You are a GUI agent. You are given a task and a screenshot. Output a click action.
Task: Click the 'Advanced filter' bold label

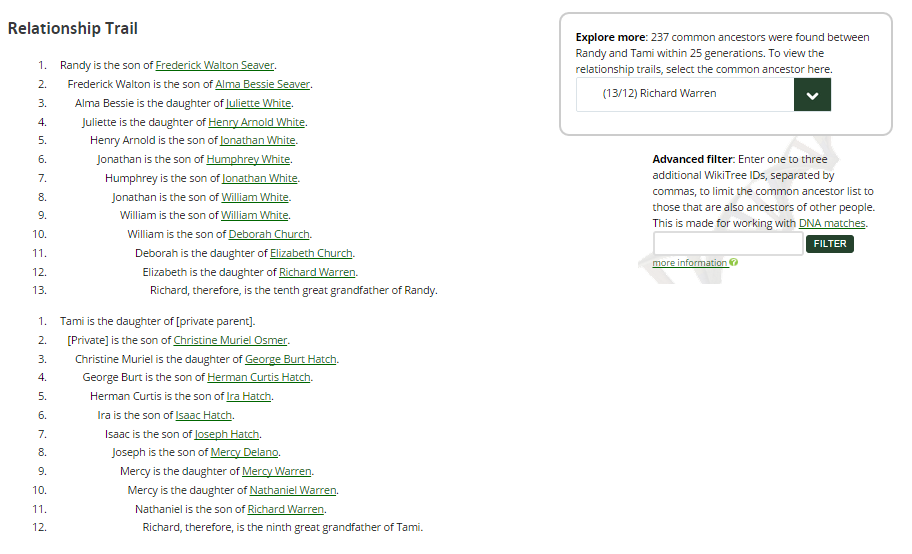pyautogui.click(x=693, y=159)
